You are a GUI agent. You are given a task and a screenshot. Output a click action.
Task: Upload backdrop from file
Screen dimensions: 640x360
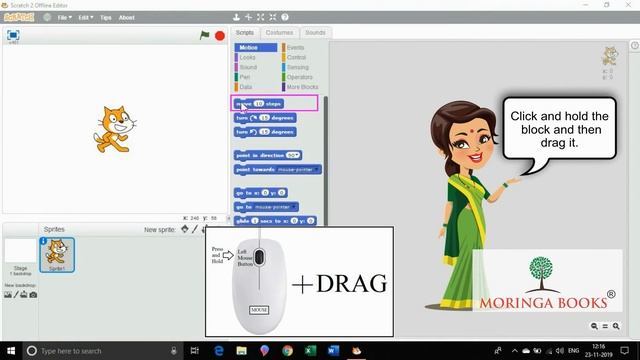[24, 294]
